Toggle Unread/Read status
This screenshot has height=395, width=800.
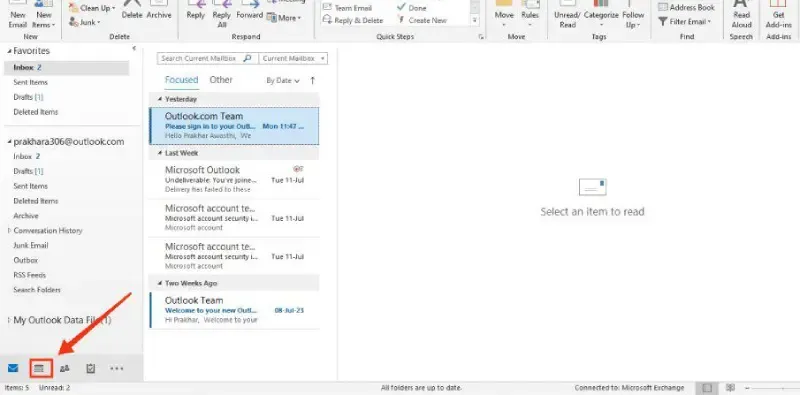point(567,15)
